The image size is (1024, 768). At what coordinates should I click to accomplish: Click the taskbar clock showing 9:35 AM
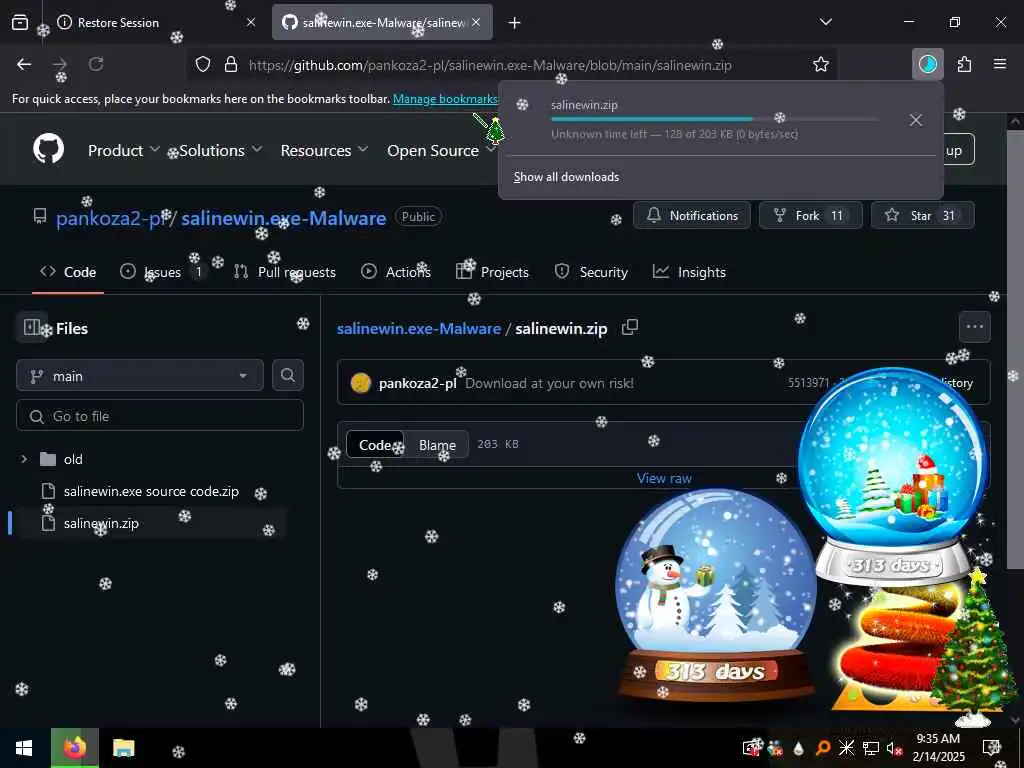[938, 748]
